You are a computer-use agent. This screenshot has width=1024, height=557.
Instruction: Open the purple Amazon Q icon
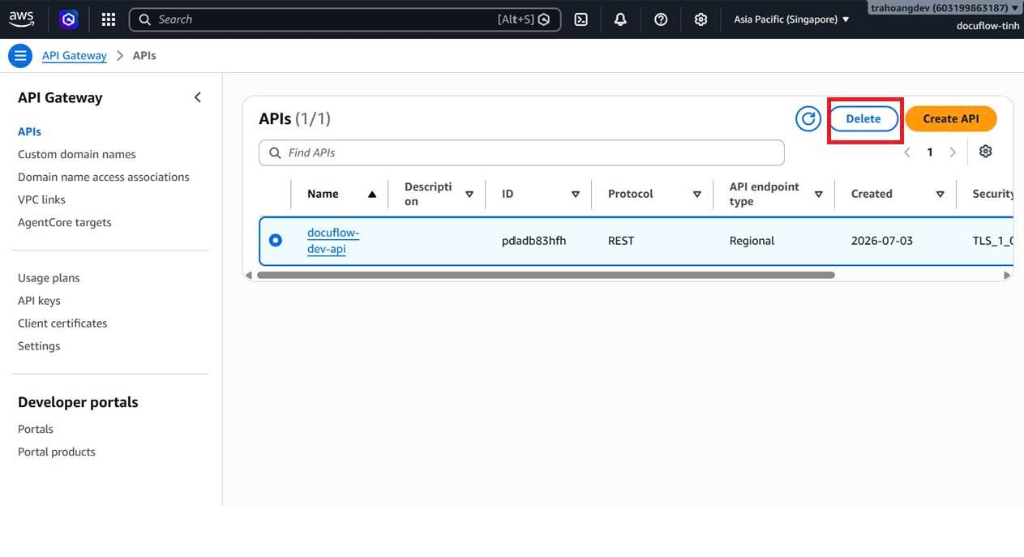pos(68,20)
